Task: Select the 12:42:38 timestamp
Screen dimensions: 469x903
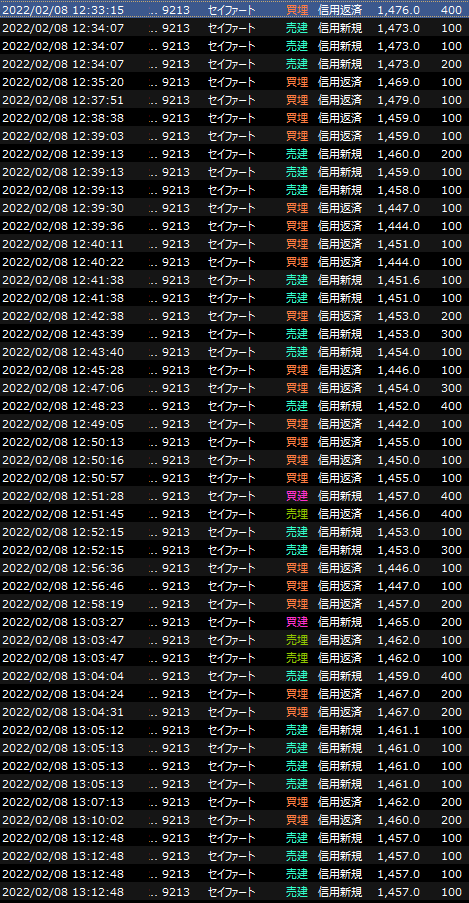Action: (63, 316)
